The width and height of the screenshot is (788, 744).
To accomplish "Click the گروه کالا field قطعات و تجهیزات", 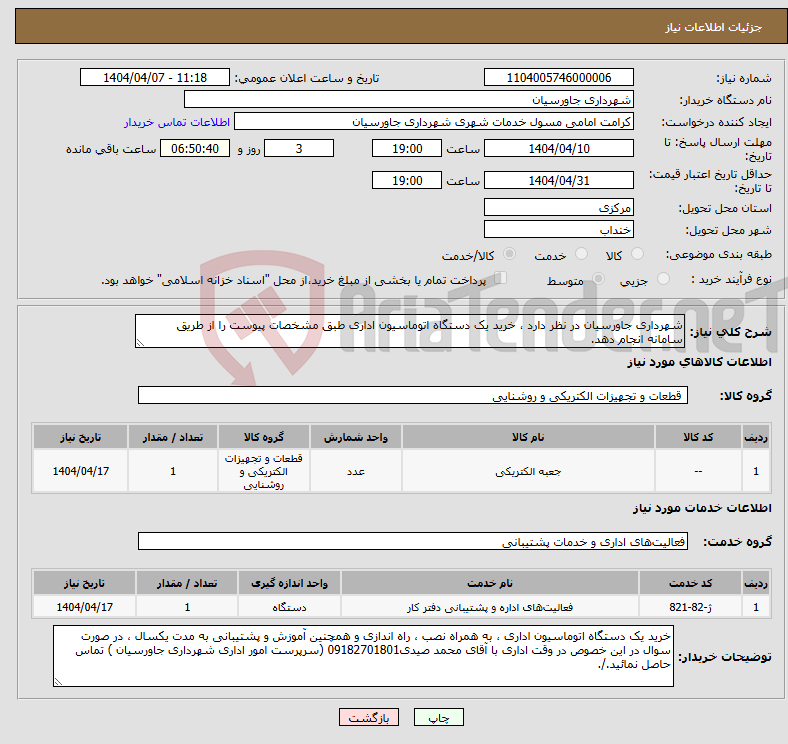I will [x=413, y=395].
